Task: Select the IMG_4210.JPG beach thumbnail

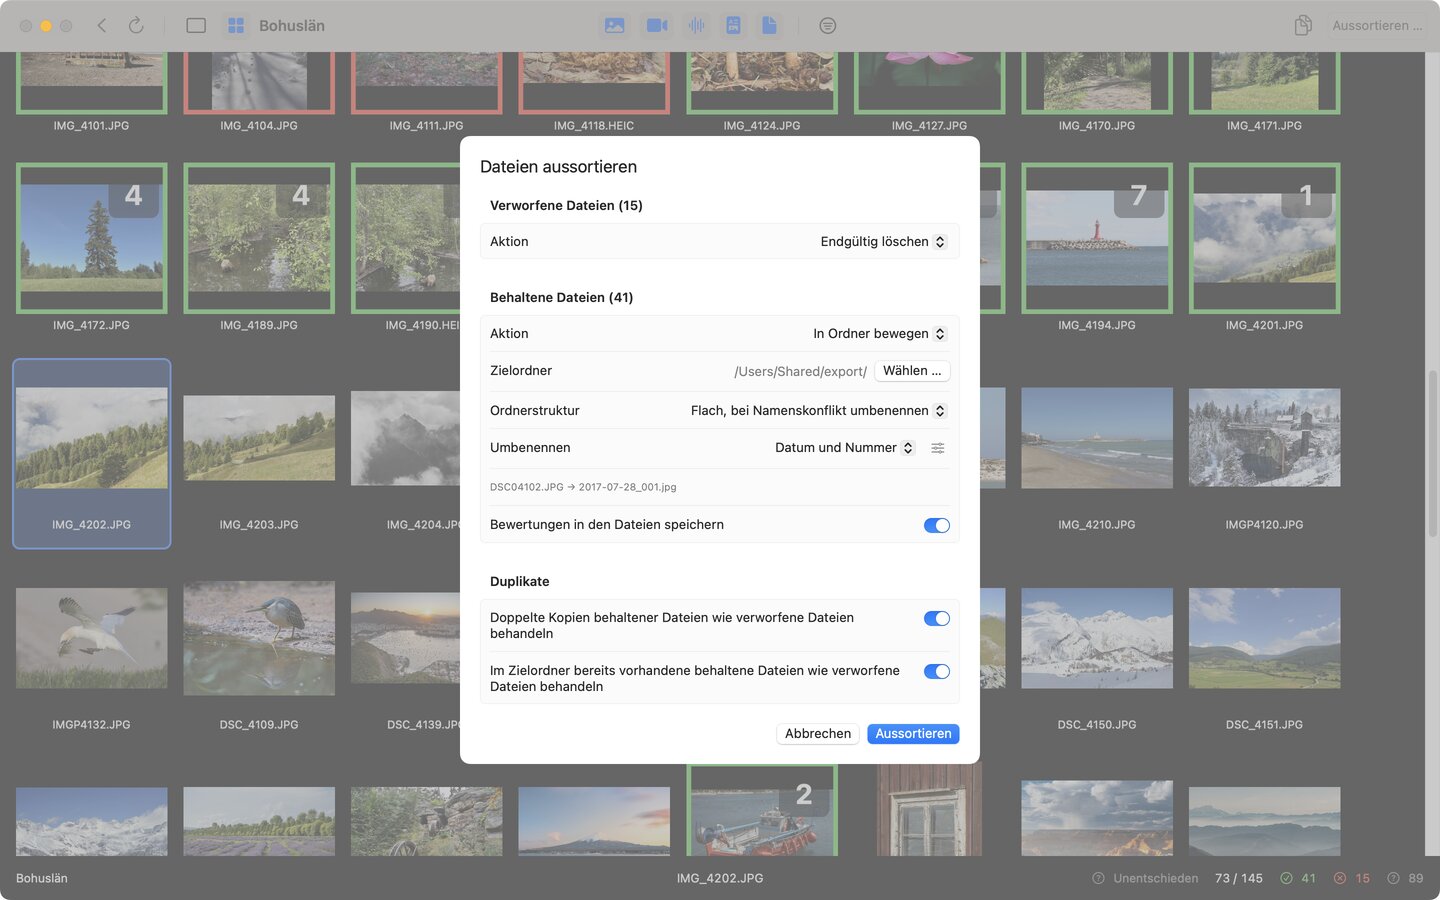Action: [x=1097, y=438]
